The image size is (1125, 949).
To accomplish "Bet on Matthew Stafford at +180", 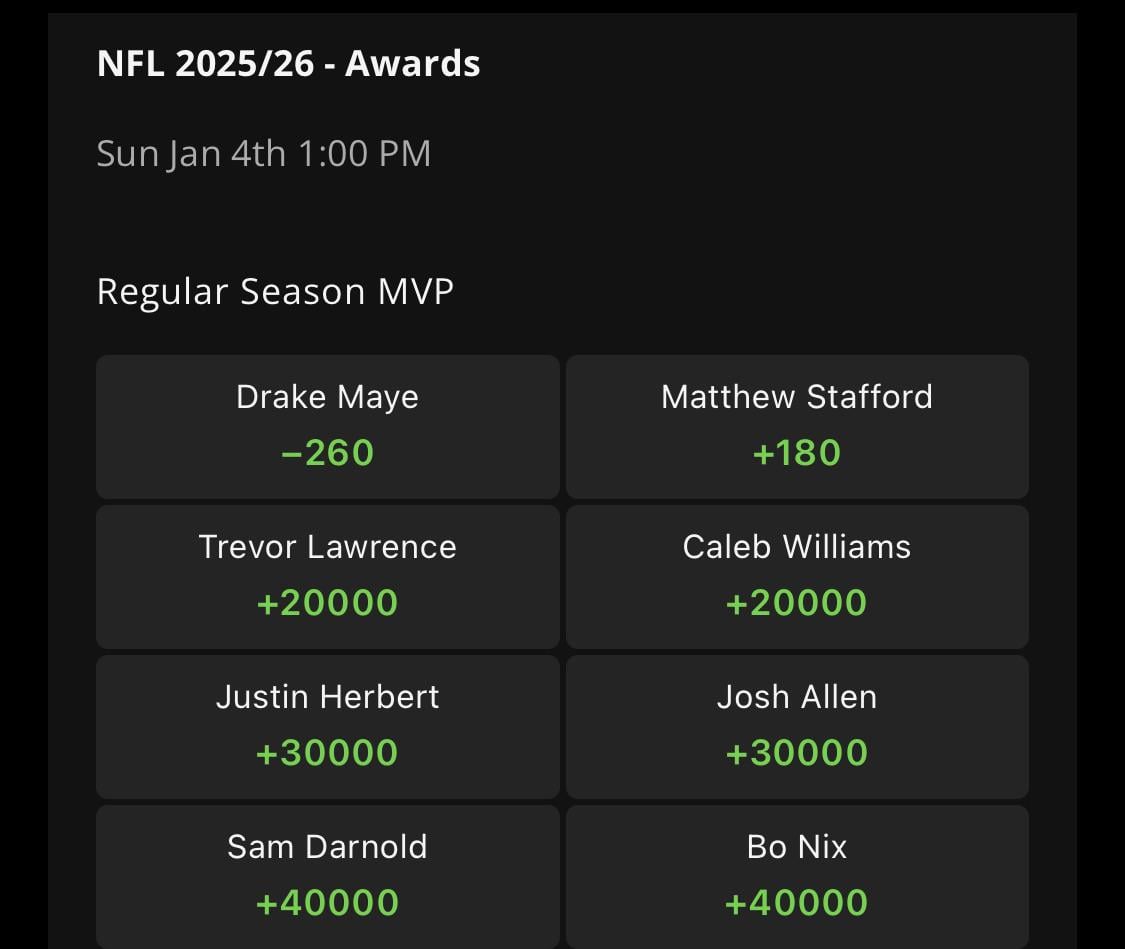I will pos(797,426).
